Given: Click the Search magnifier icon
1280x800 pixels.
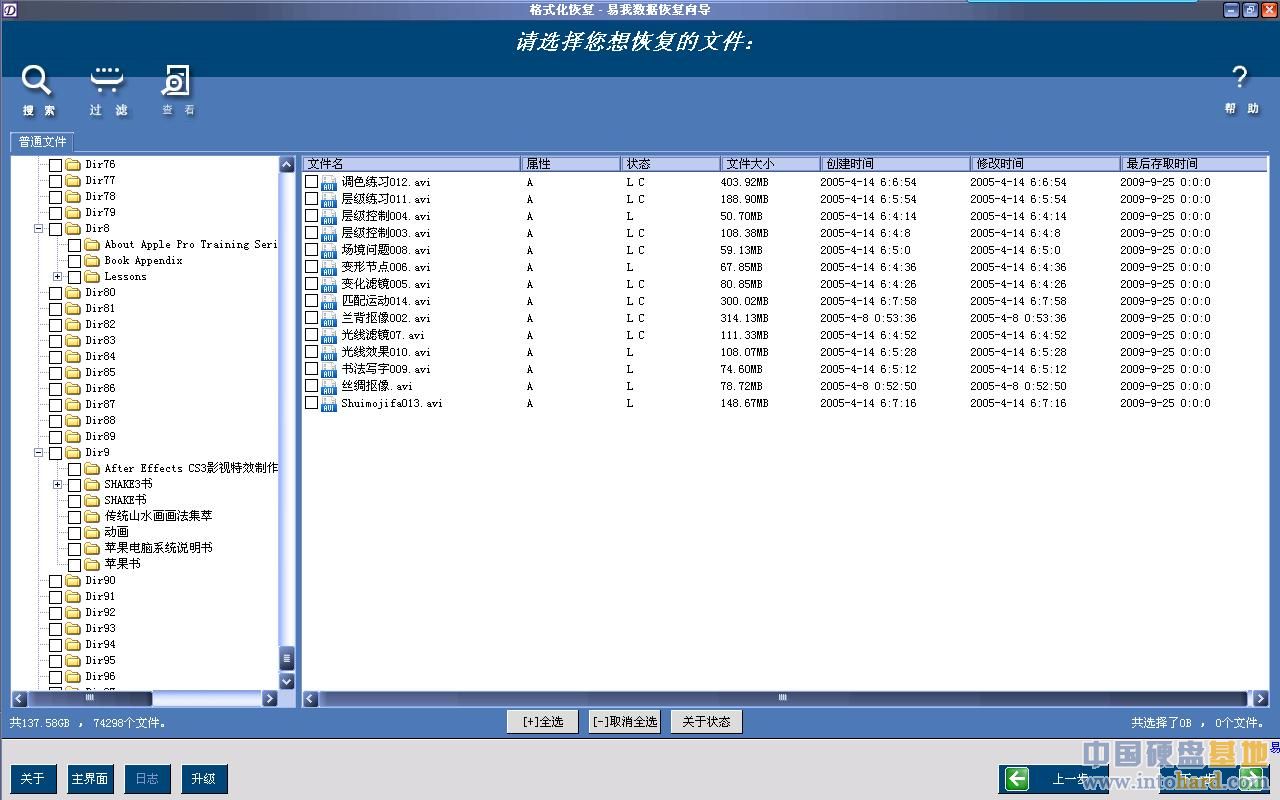Looking at the screenshot, I should pyautogui.click(x=37, y=81).
